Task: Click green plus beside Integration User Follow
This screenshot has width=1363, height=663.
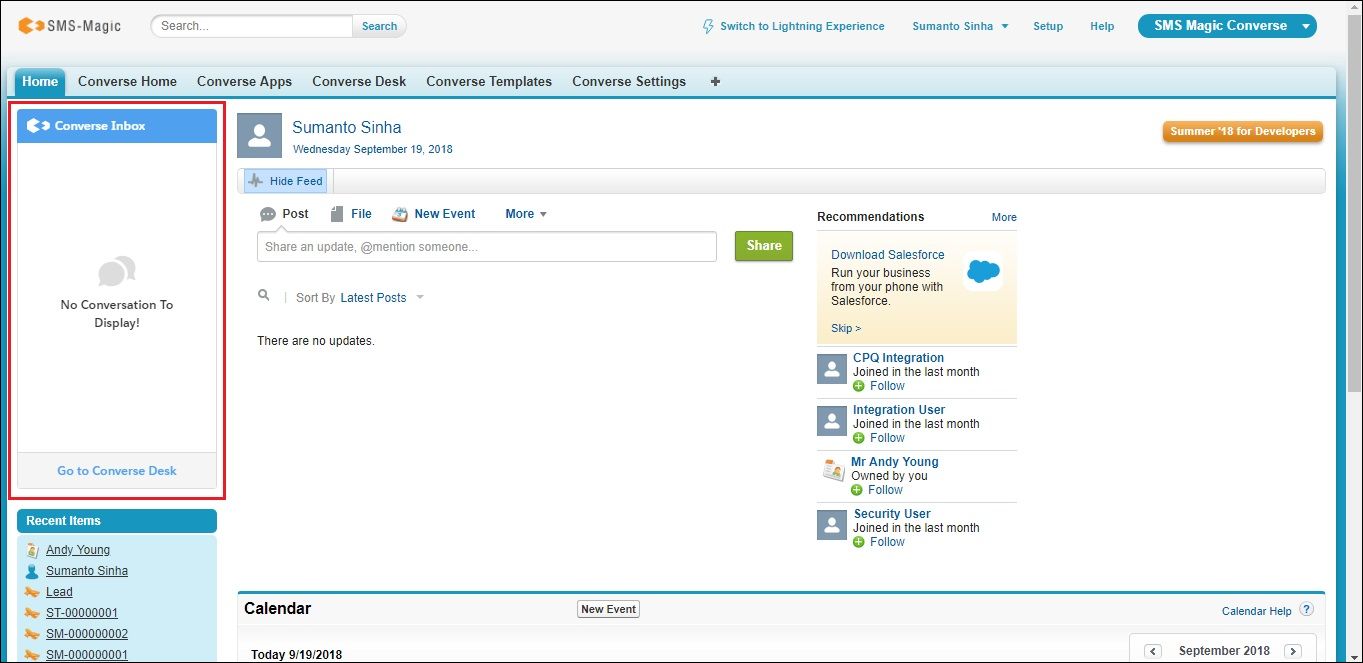Action: pos(859,438)
